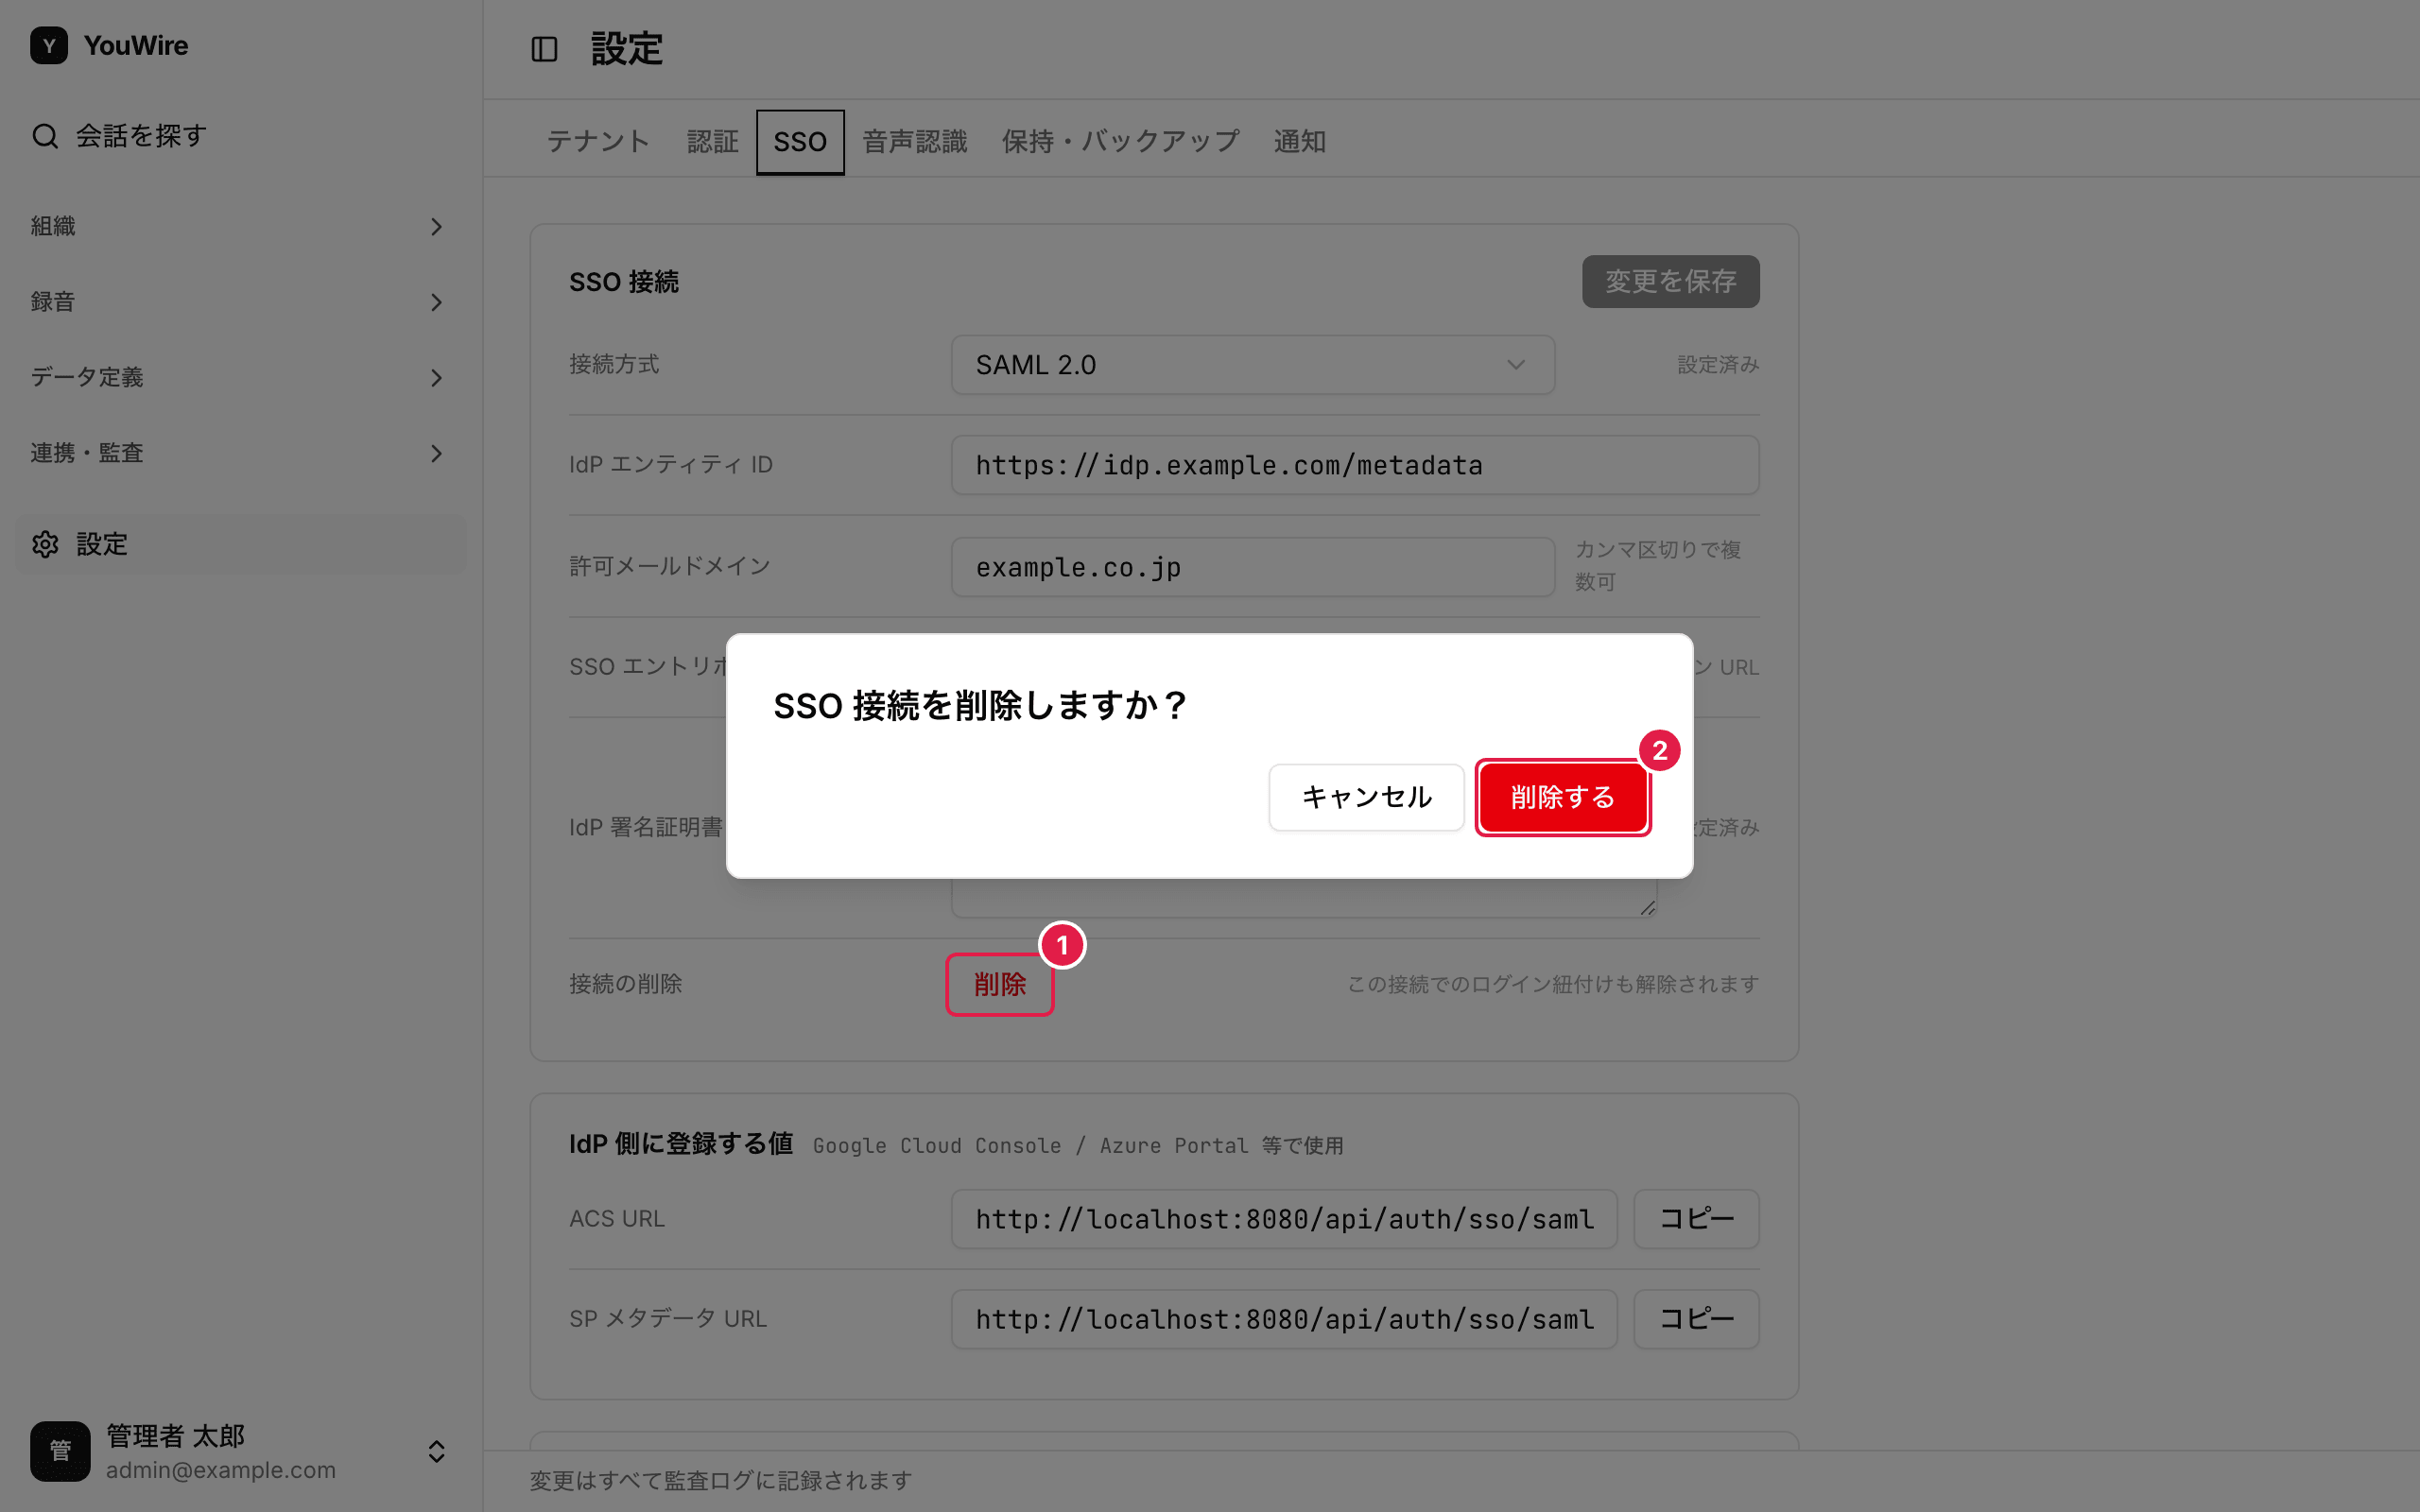Toggle the sidebar panel icon

544,49
